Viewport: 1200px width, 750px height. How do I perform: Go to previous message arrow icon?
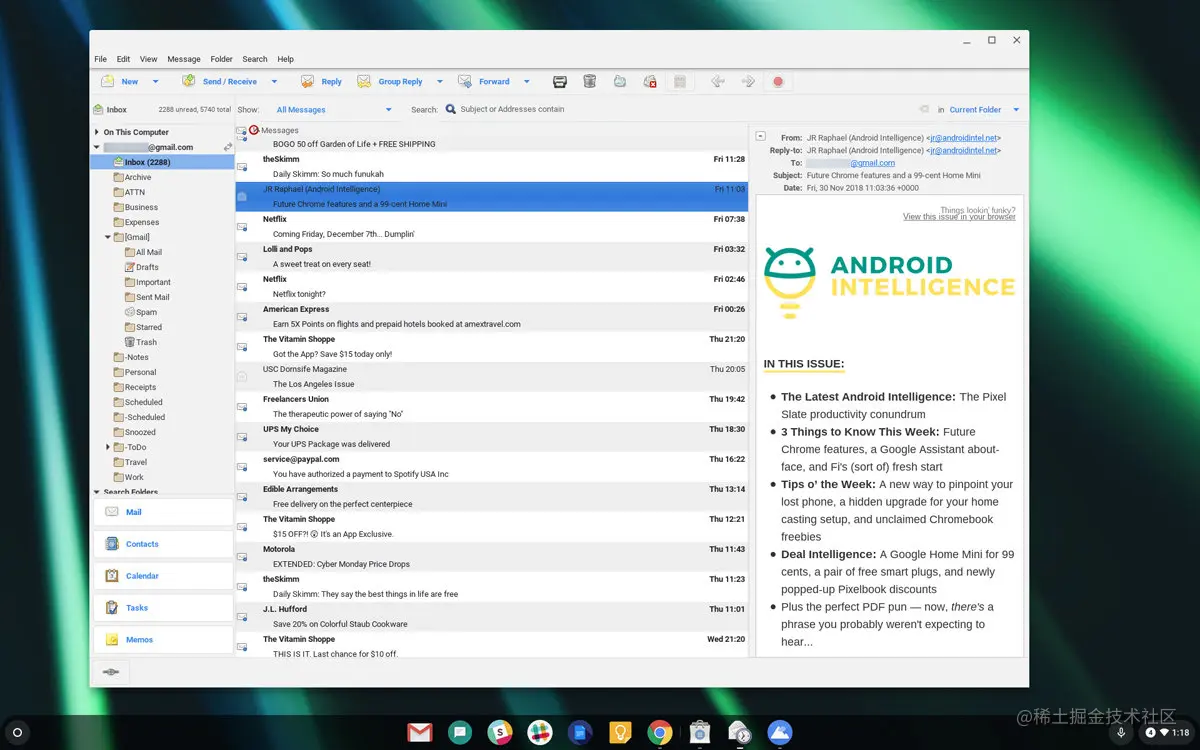(717, 82)
